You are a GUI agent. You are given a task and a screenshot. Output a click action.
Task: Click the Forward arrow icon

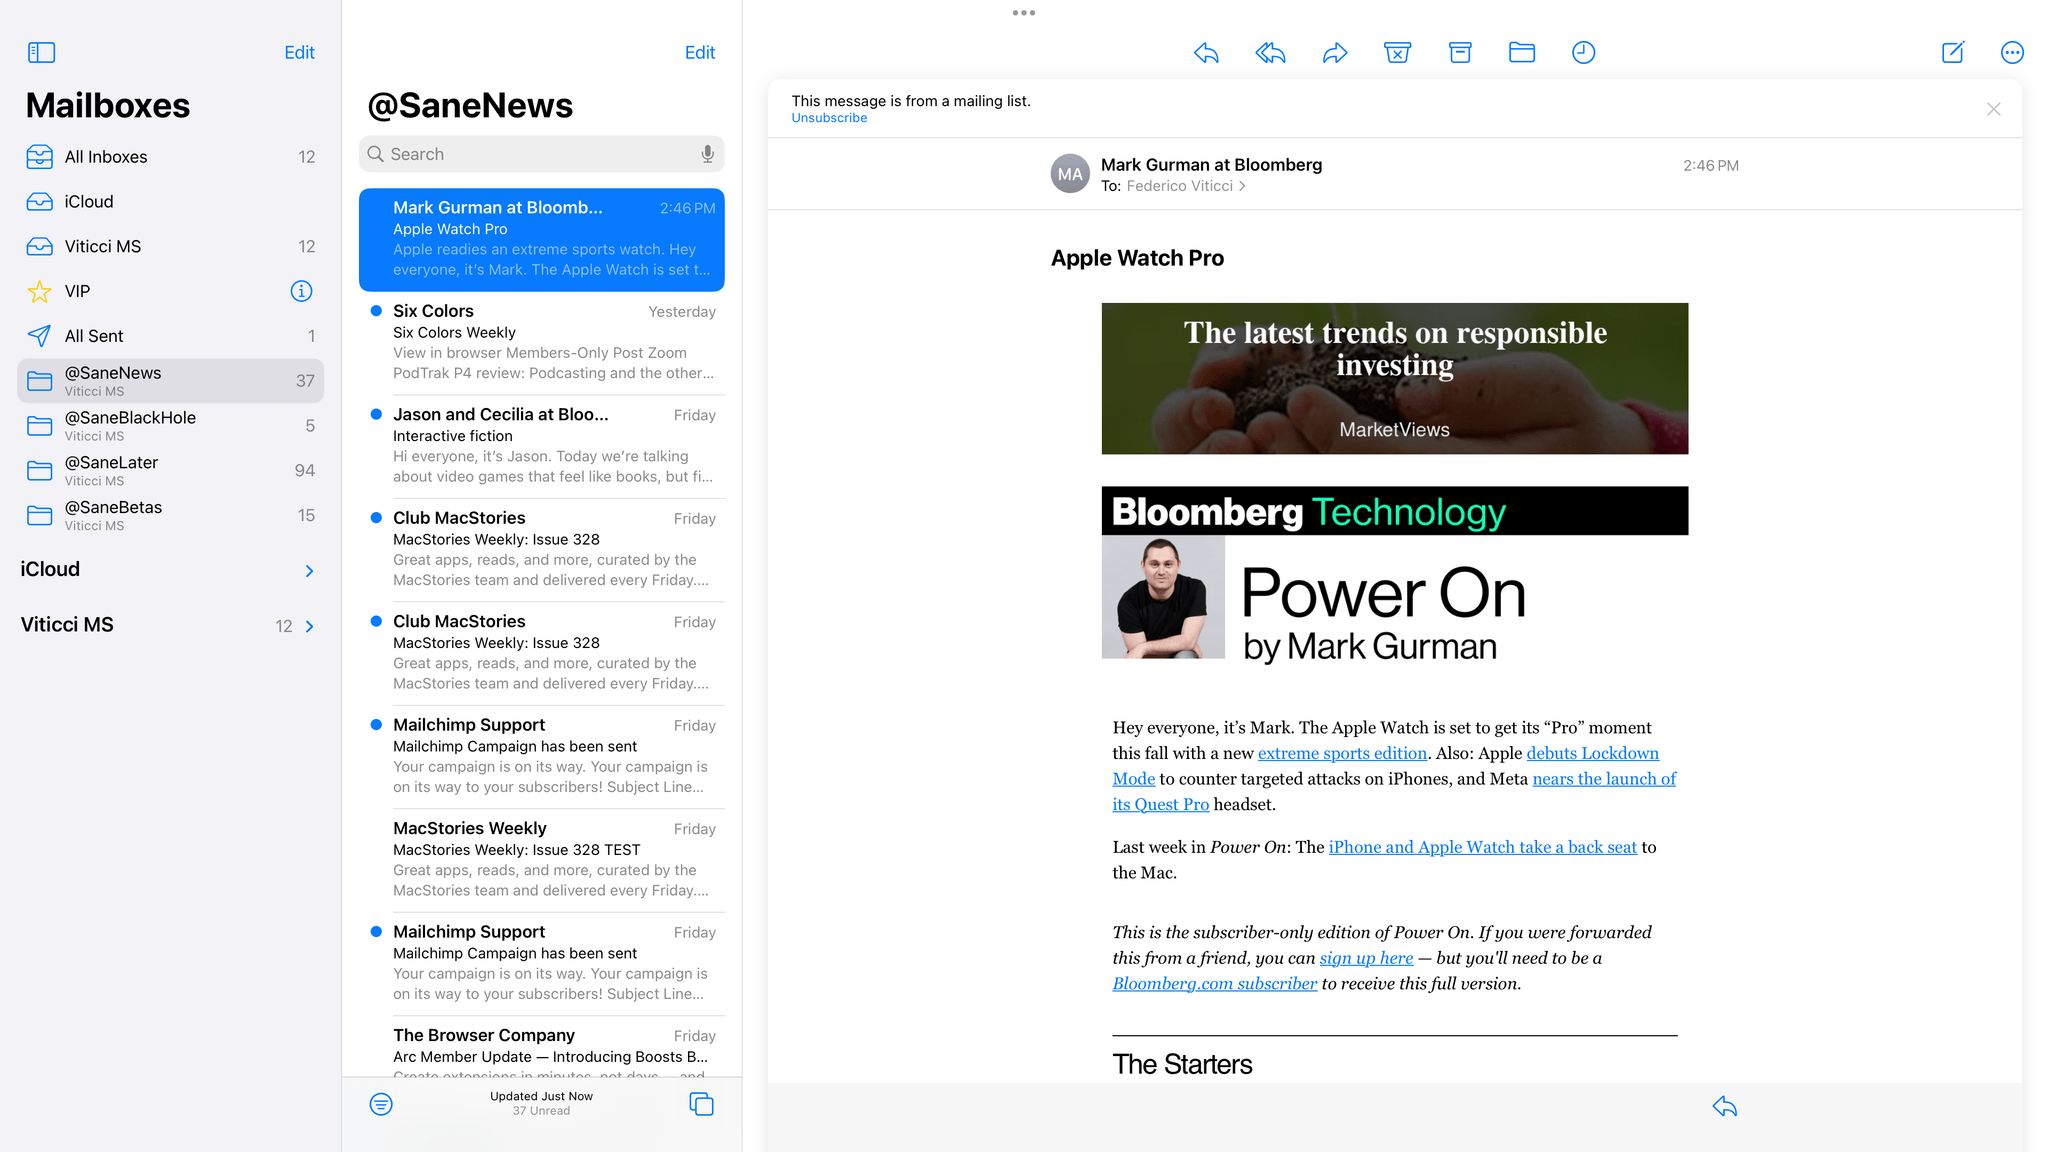(1335, 52)
